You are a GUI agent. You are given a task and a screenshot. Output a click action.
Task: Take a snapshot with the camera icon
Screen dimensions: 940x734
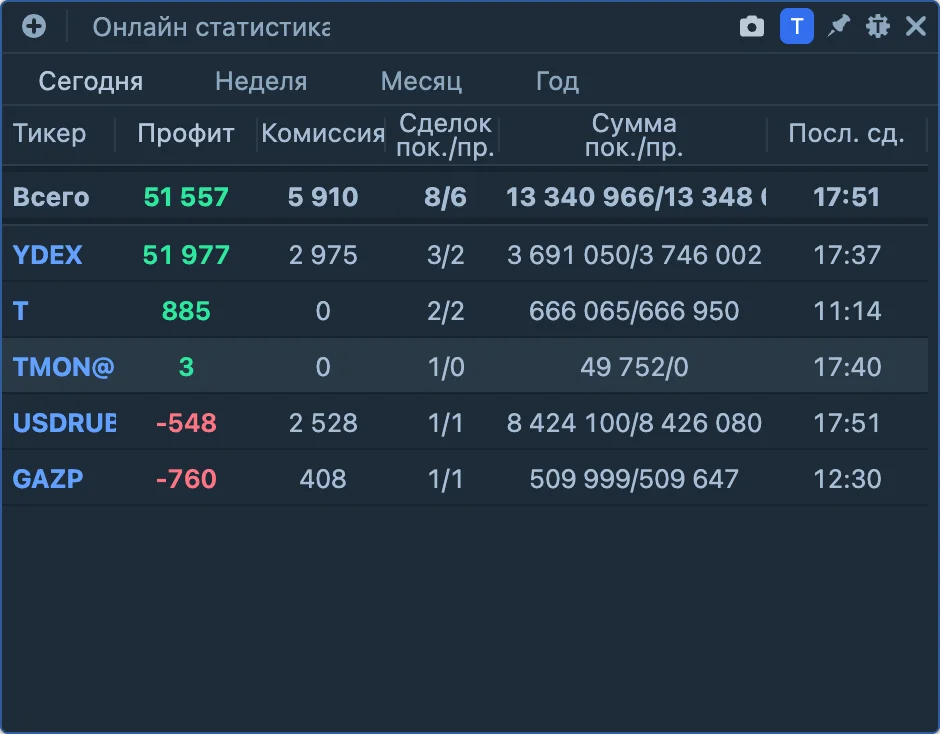pos(752,27)
